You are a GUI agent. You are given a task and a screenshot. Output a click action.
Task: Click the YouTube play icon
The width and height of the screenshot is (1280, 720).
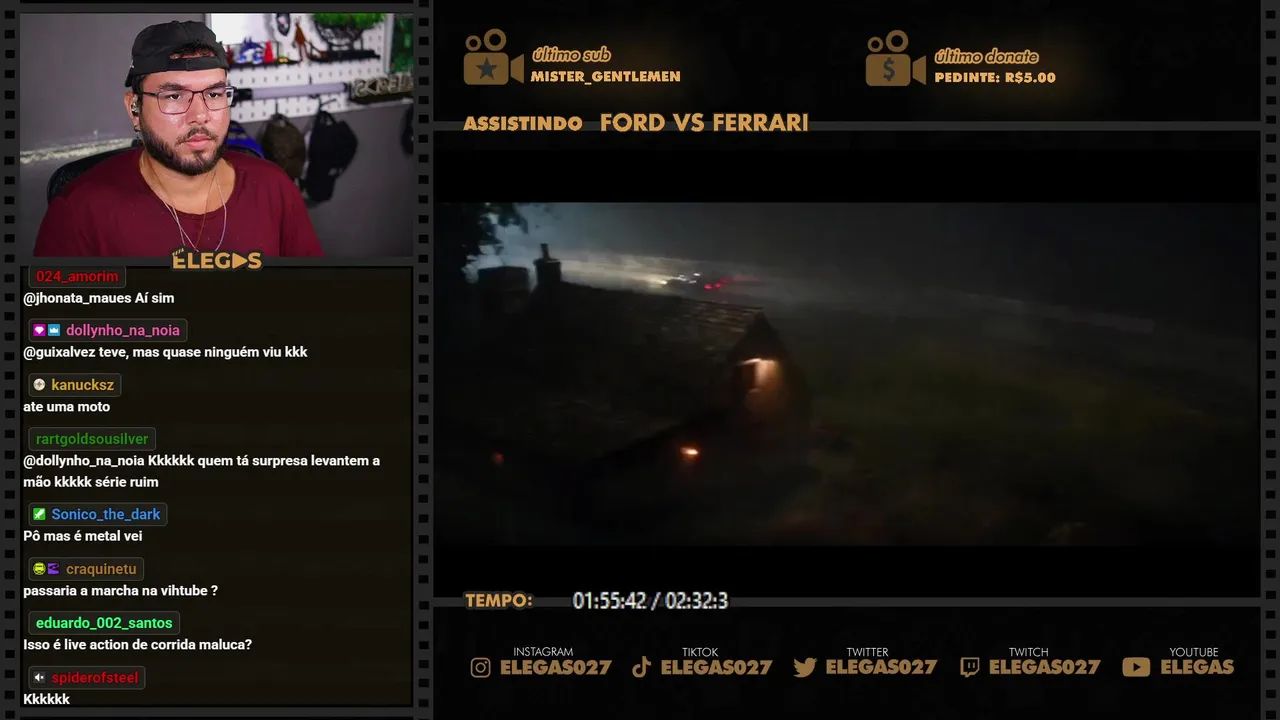[1136, 668]
